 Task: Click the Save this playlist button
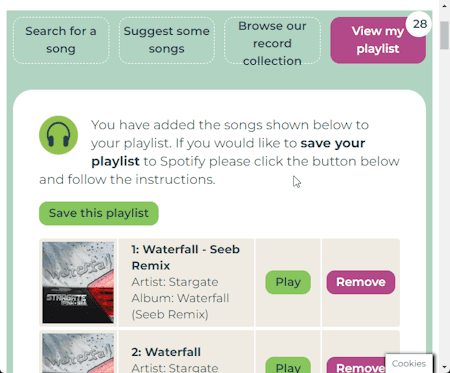coord(99,213)
